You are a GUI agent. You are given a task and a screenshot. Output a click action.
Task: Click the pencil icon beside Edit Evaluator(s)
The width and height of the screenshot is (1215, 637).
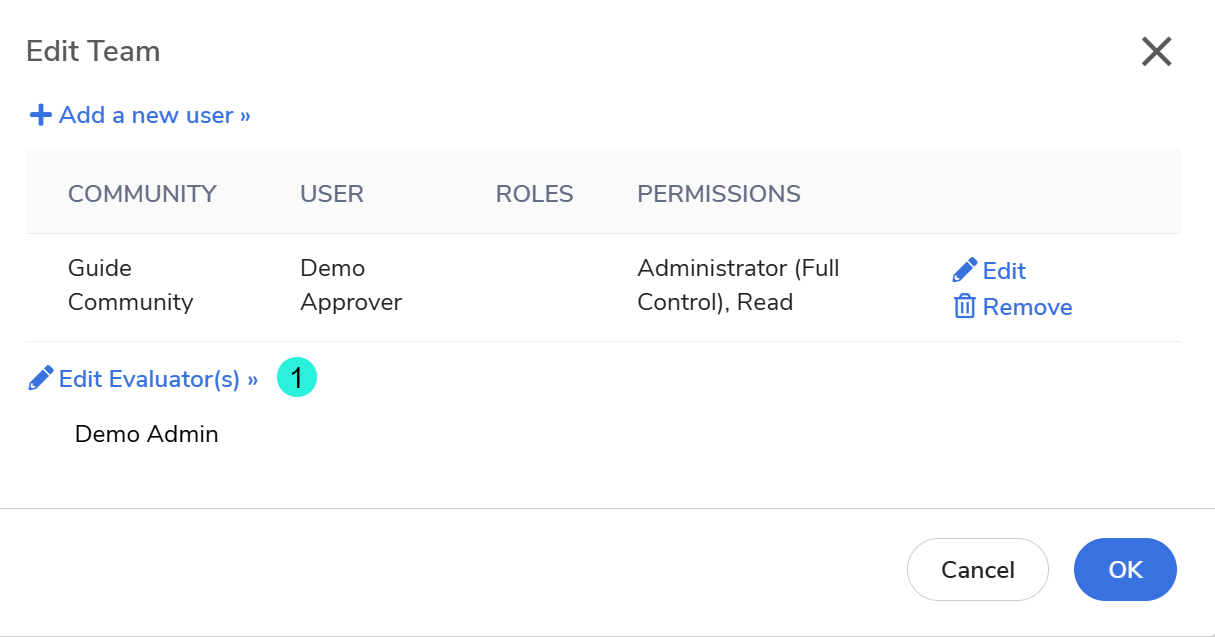(x=41, y=379)
